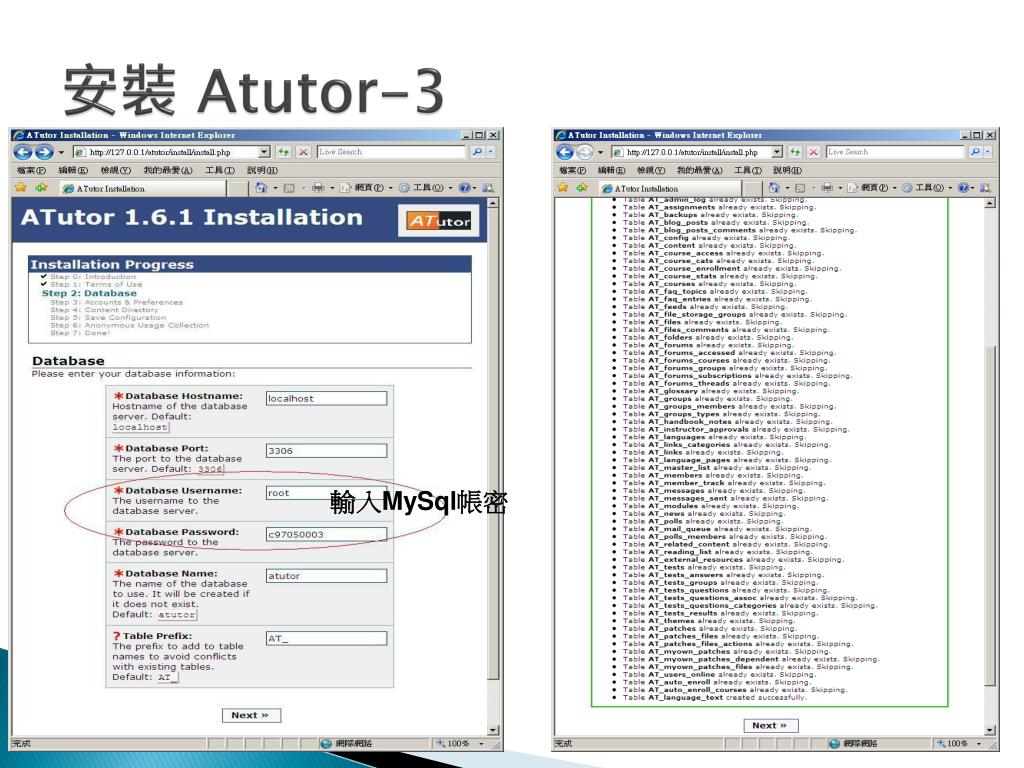Image resolution: width=1024 pixels, height=768 pixels.
Task: Open 檔案(F) menu in right window
Action: [x=573, y=170]
